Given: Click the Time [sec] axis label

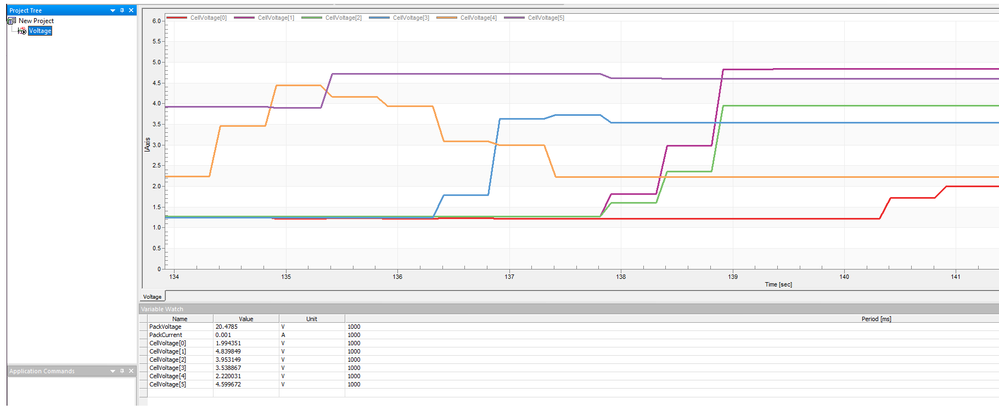Looking at the screenshot, I should [778, 285].
